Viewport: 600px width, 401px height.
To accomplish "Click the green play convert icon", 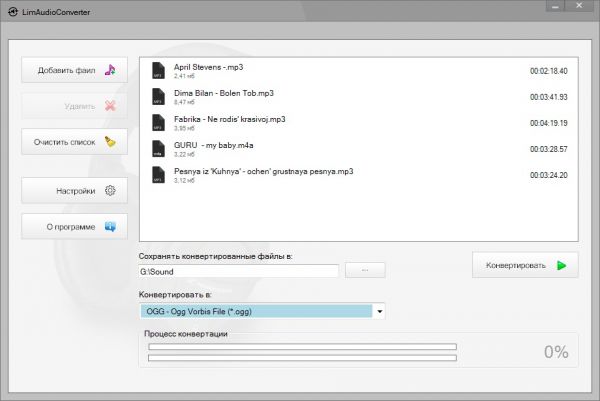I will 561,265.
